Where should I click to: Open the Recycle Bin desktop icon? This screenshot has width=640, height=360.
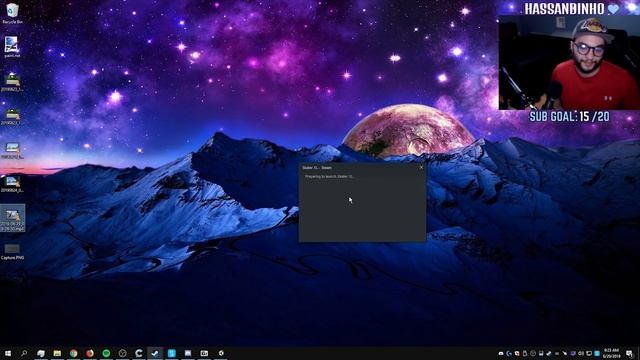coord(12,13)
